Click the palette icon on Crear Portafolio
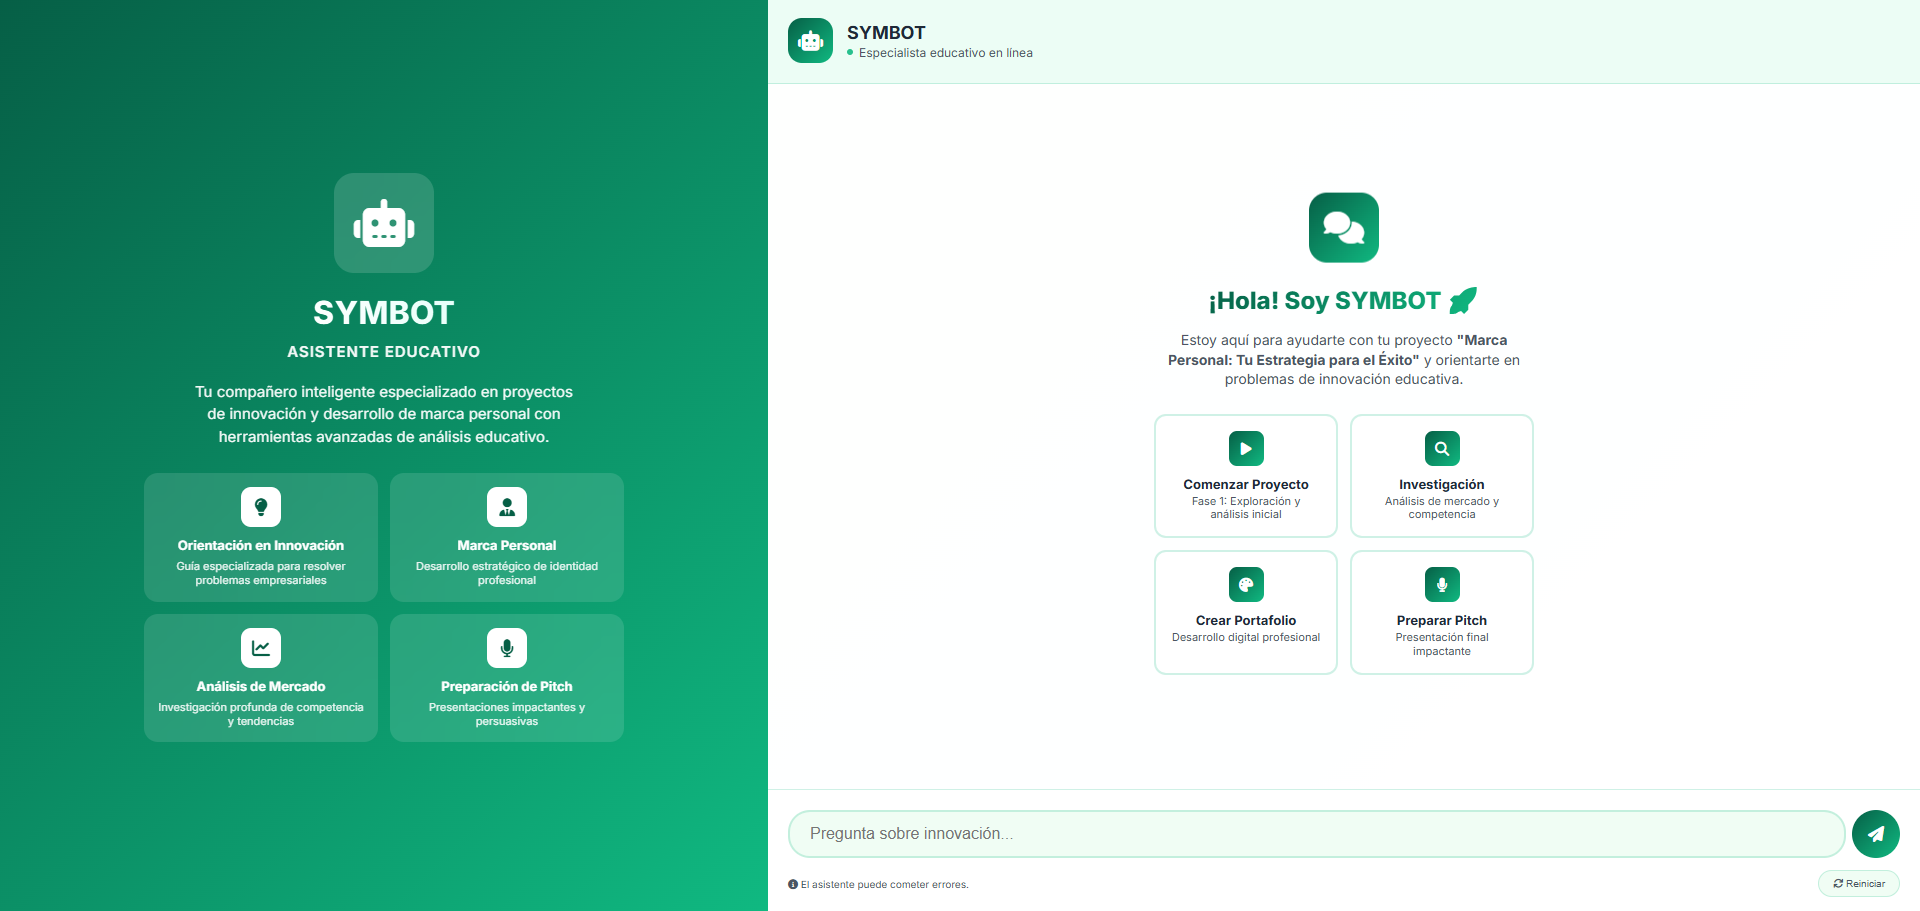The width and height of the screenshot is (1920, 911). 1245,584
